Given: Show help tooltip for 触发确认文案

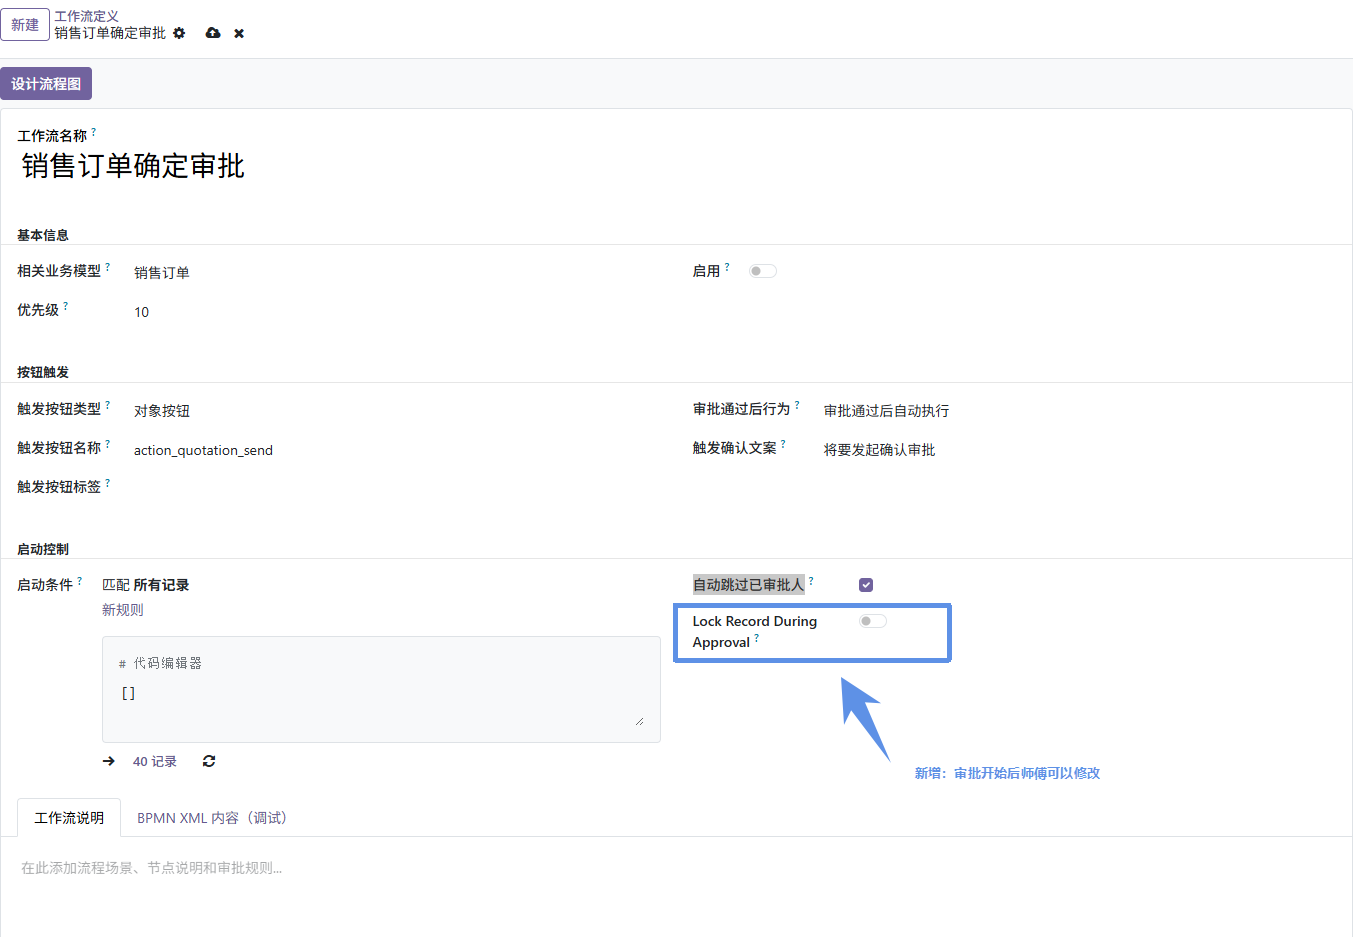Looking at the screenshot, I should point(783,444).
